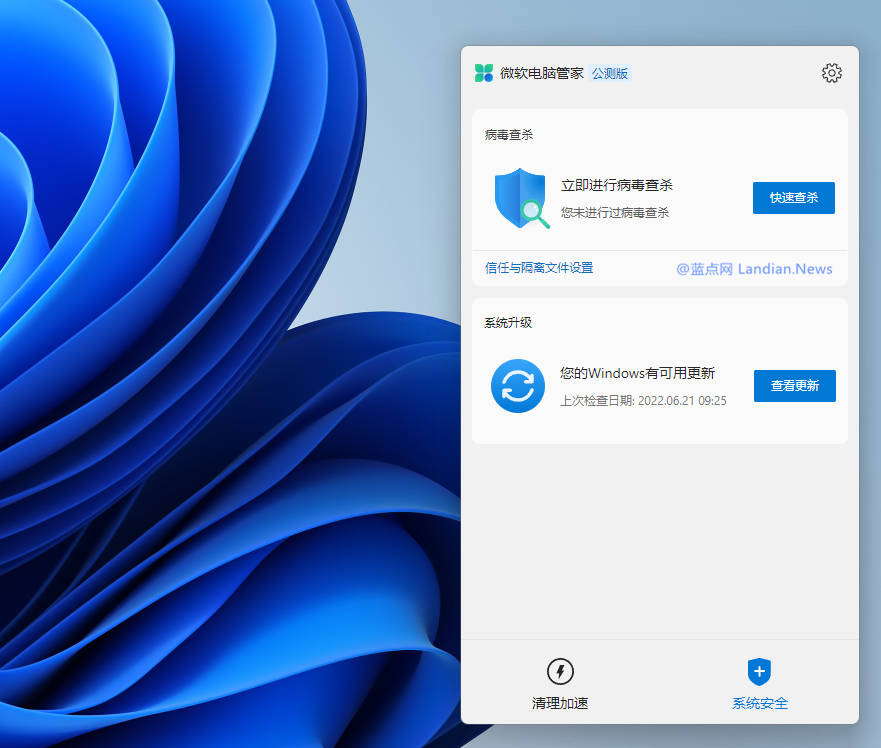The width and height of the screenshot is (881, 748).
Task: Click the 公测版 beta badge
Action: pos(610,74)
